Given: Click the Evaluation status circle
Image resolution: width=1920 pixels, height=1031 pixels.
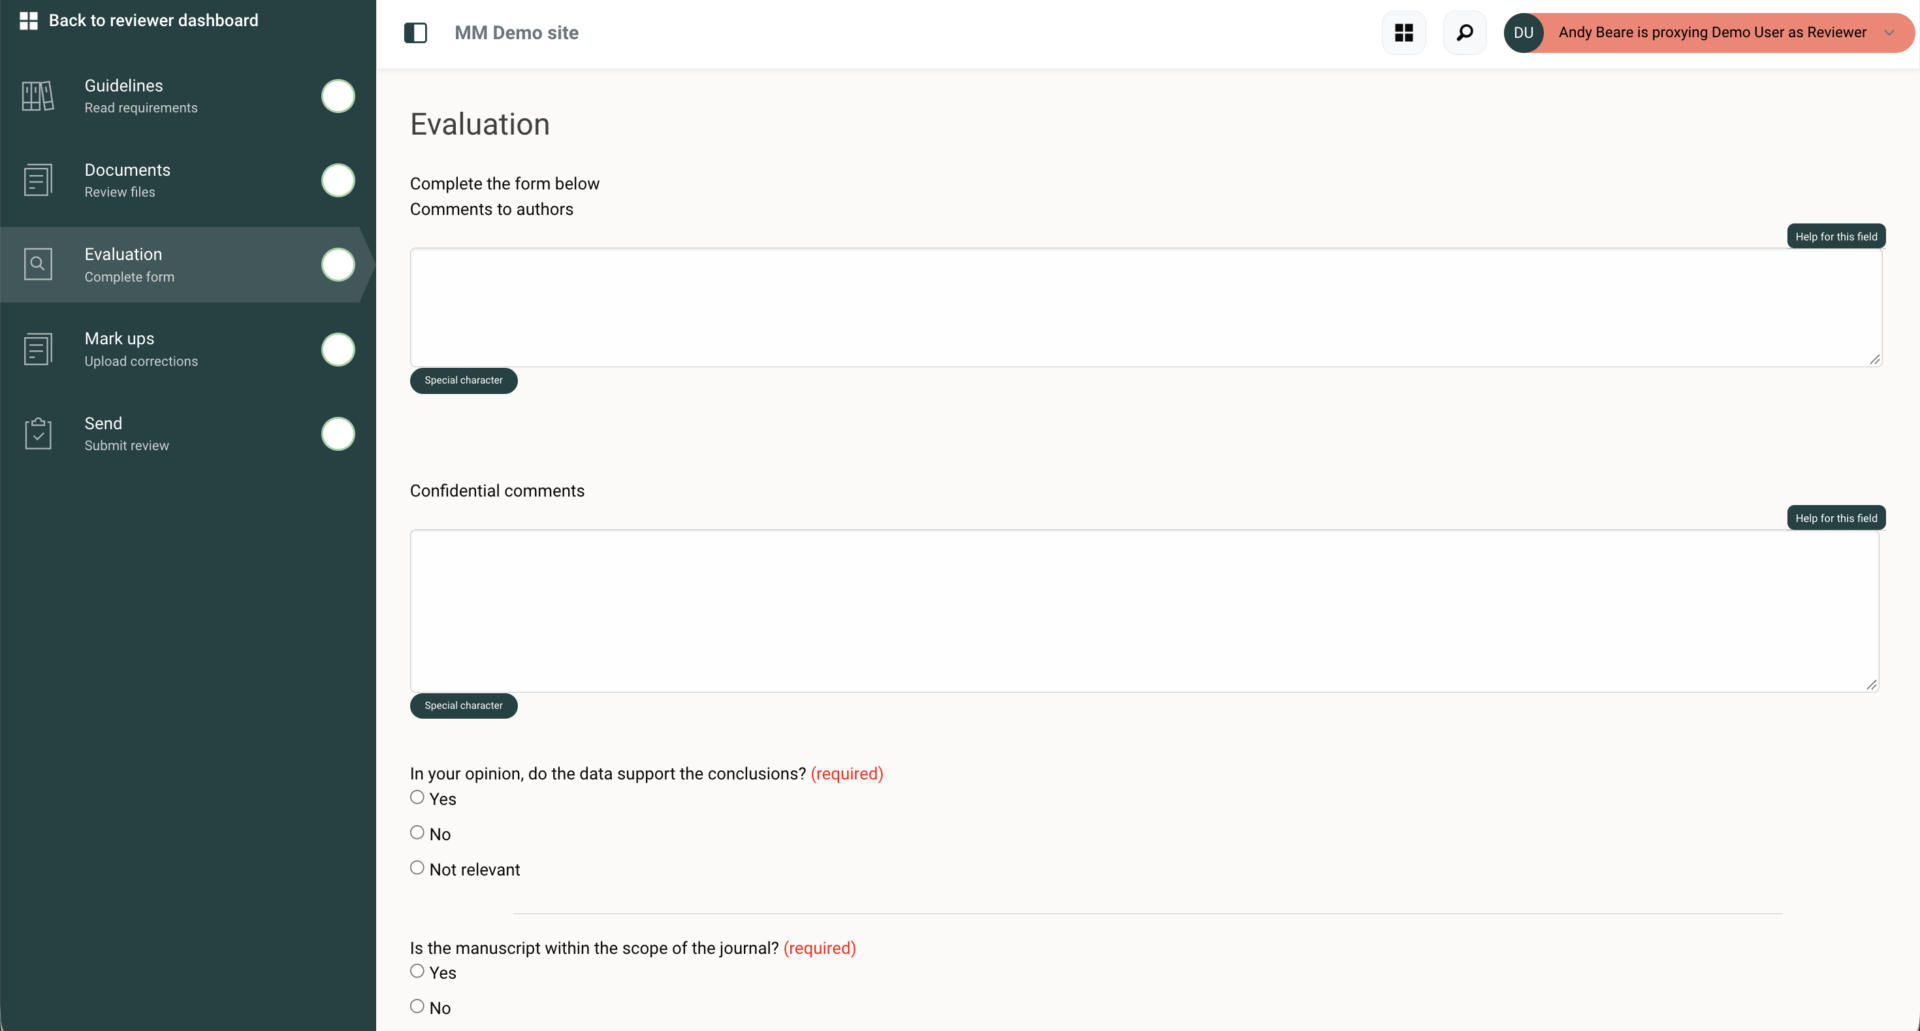Looking at the screenshot, I should [338, 265].
